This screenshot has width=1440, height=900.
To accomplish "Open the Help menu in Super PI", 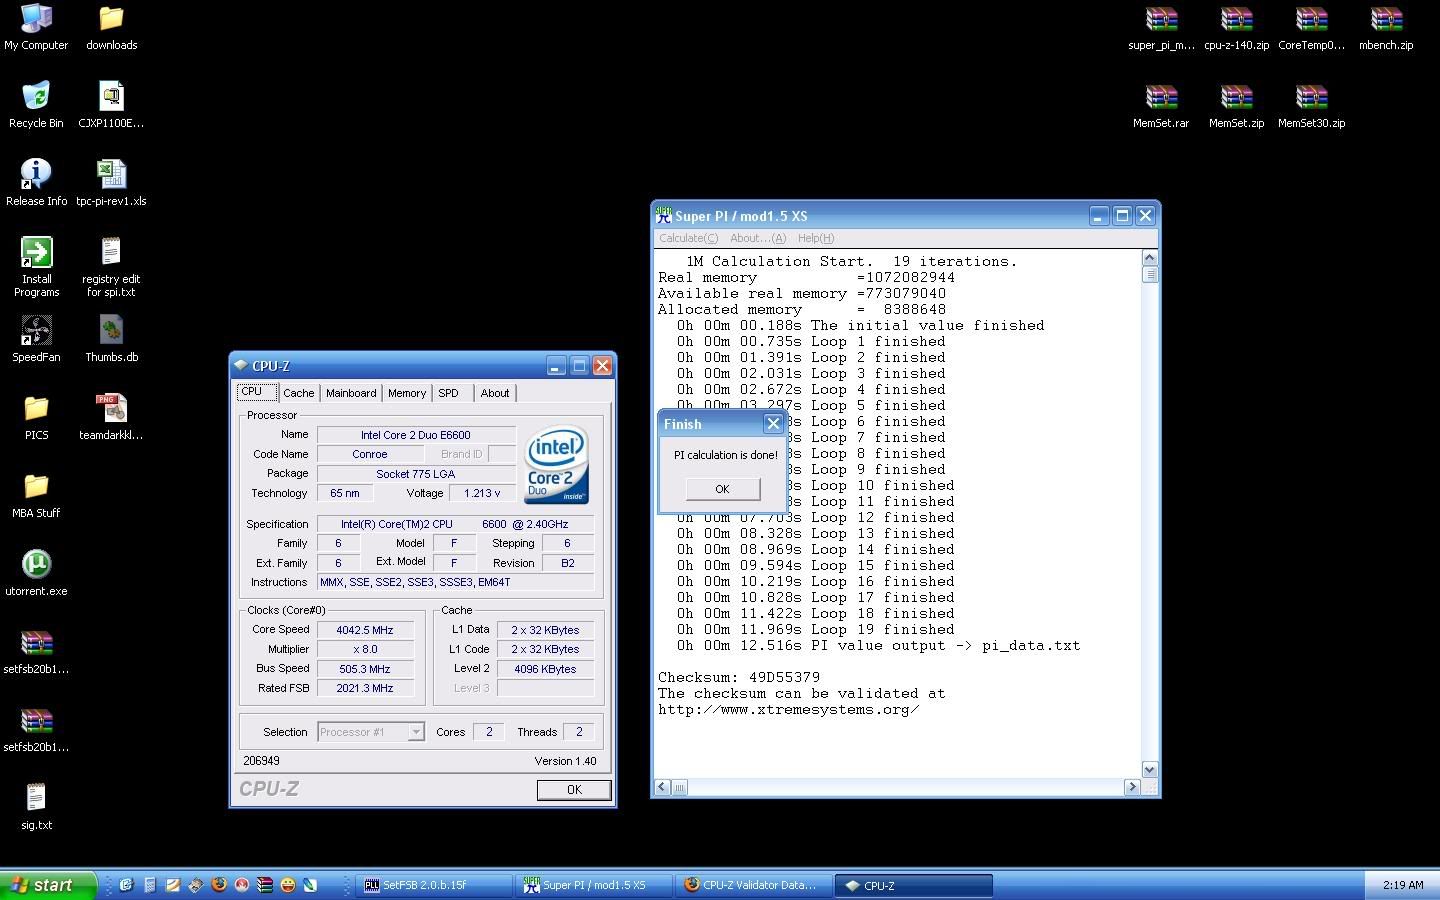I will 815,238.
